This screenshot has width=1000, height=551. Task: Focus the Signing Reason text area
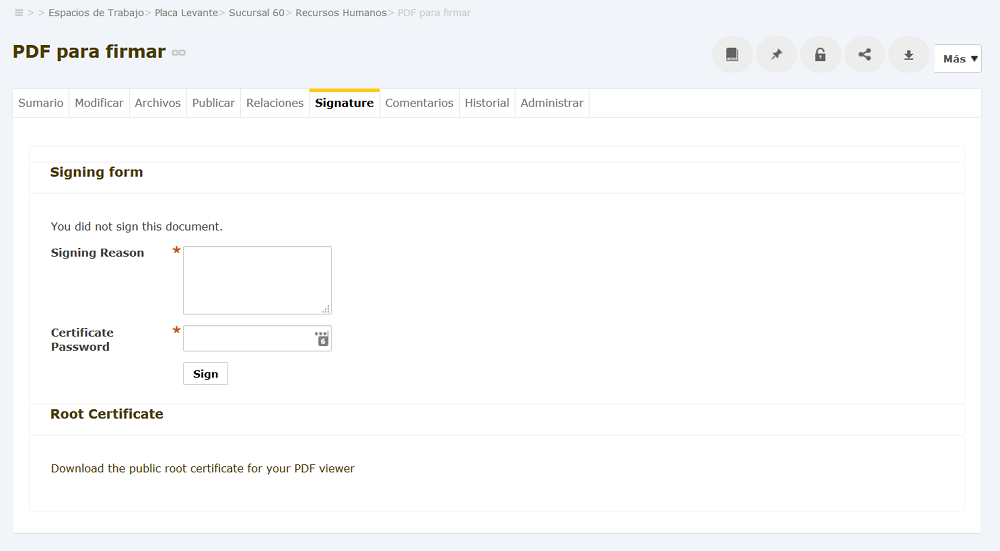[x=257, y=280]
